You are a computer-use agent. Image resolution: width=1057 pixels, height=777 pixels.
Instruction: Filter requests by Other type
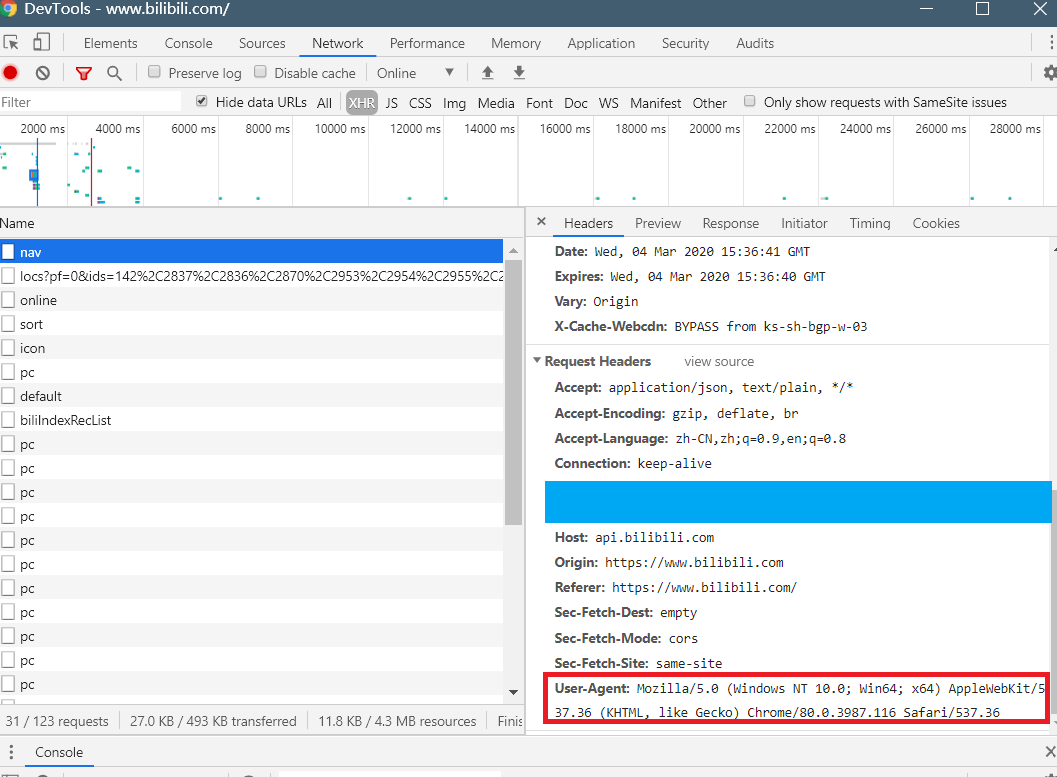click(709, 102)
